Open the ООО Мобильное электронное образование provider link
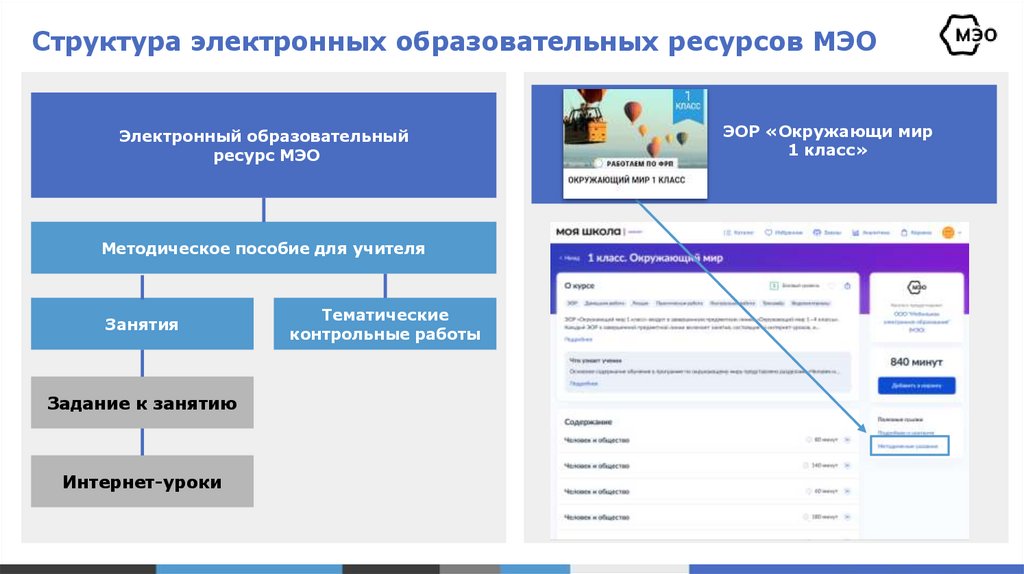The height and width of the screenshot is (574, 1024). [916, 321]
